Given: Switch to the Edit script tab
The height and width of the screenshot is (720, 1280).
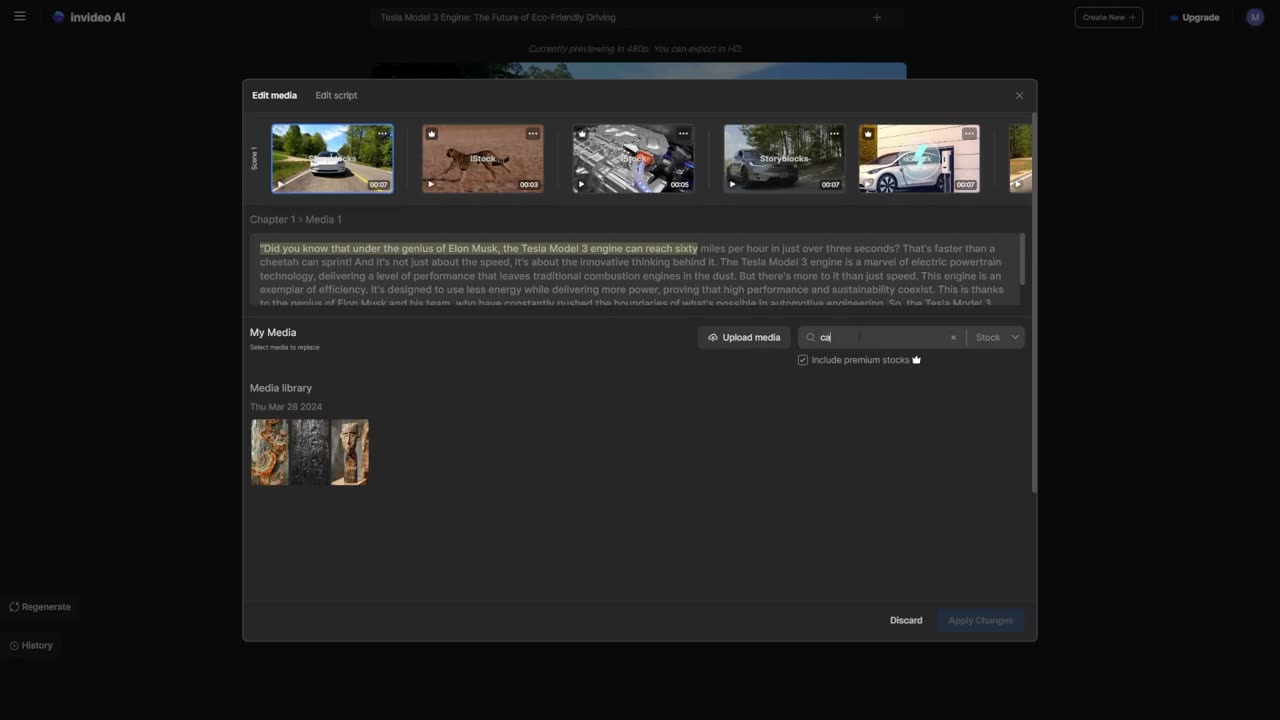Looking at the screenshot, I should [x=336, y=95].
